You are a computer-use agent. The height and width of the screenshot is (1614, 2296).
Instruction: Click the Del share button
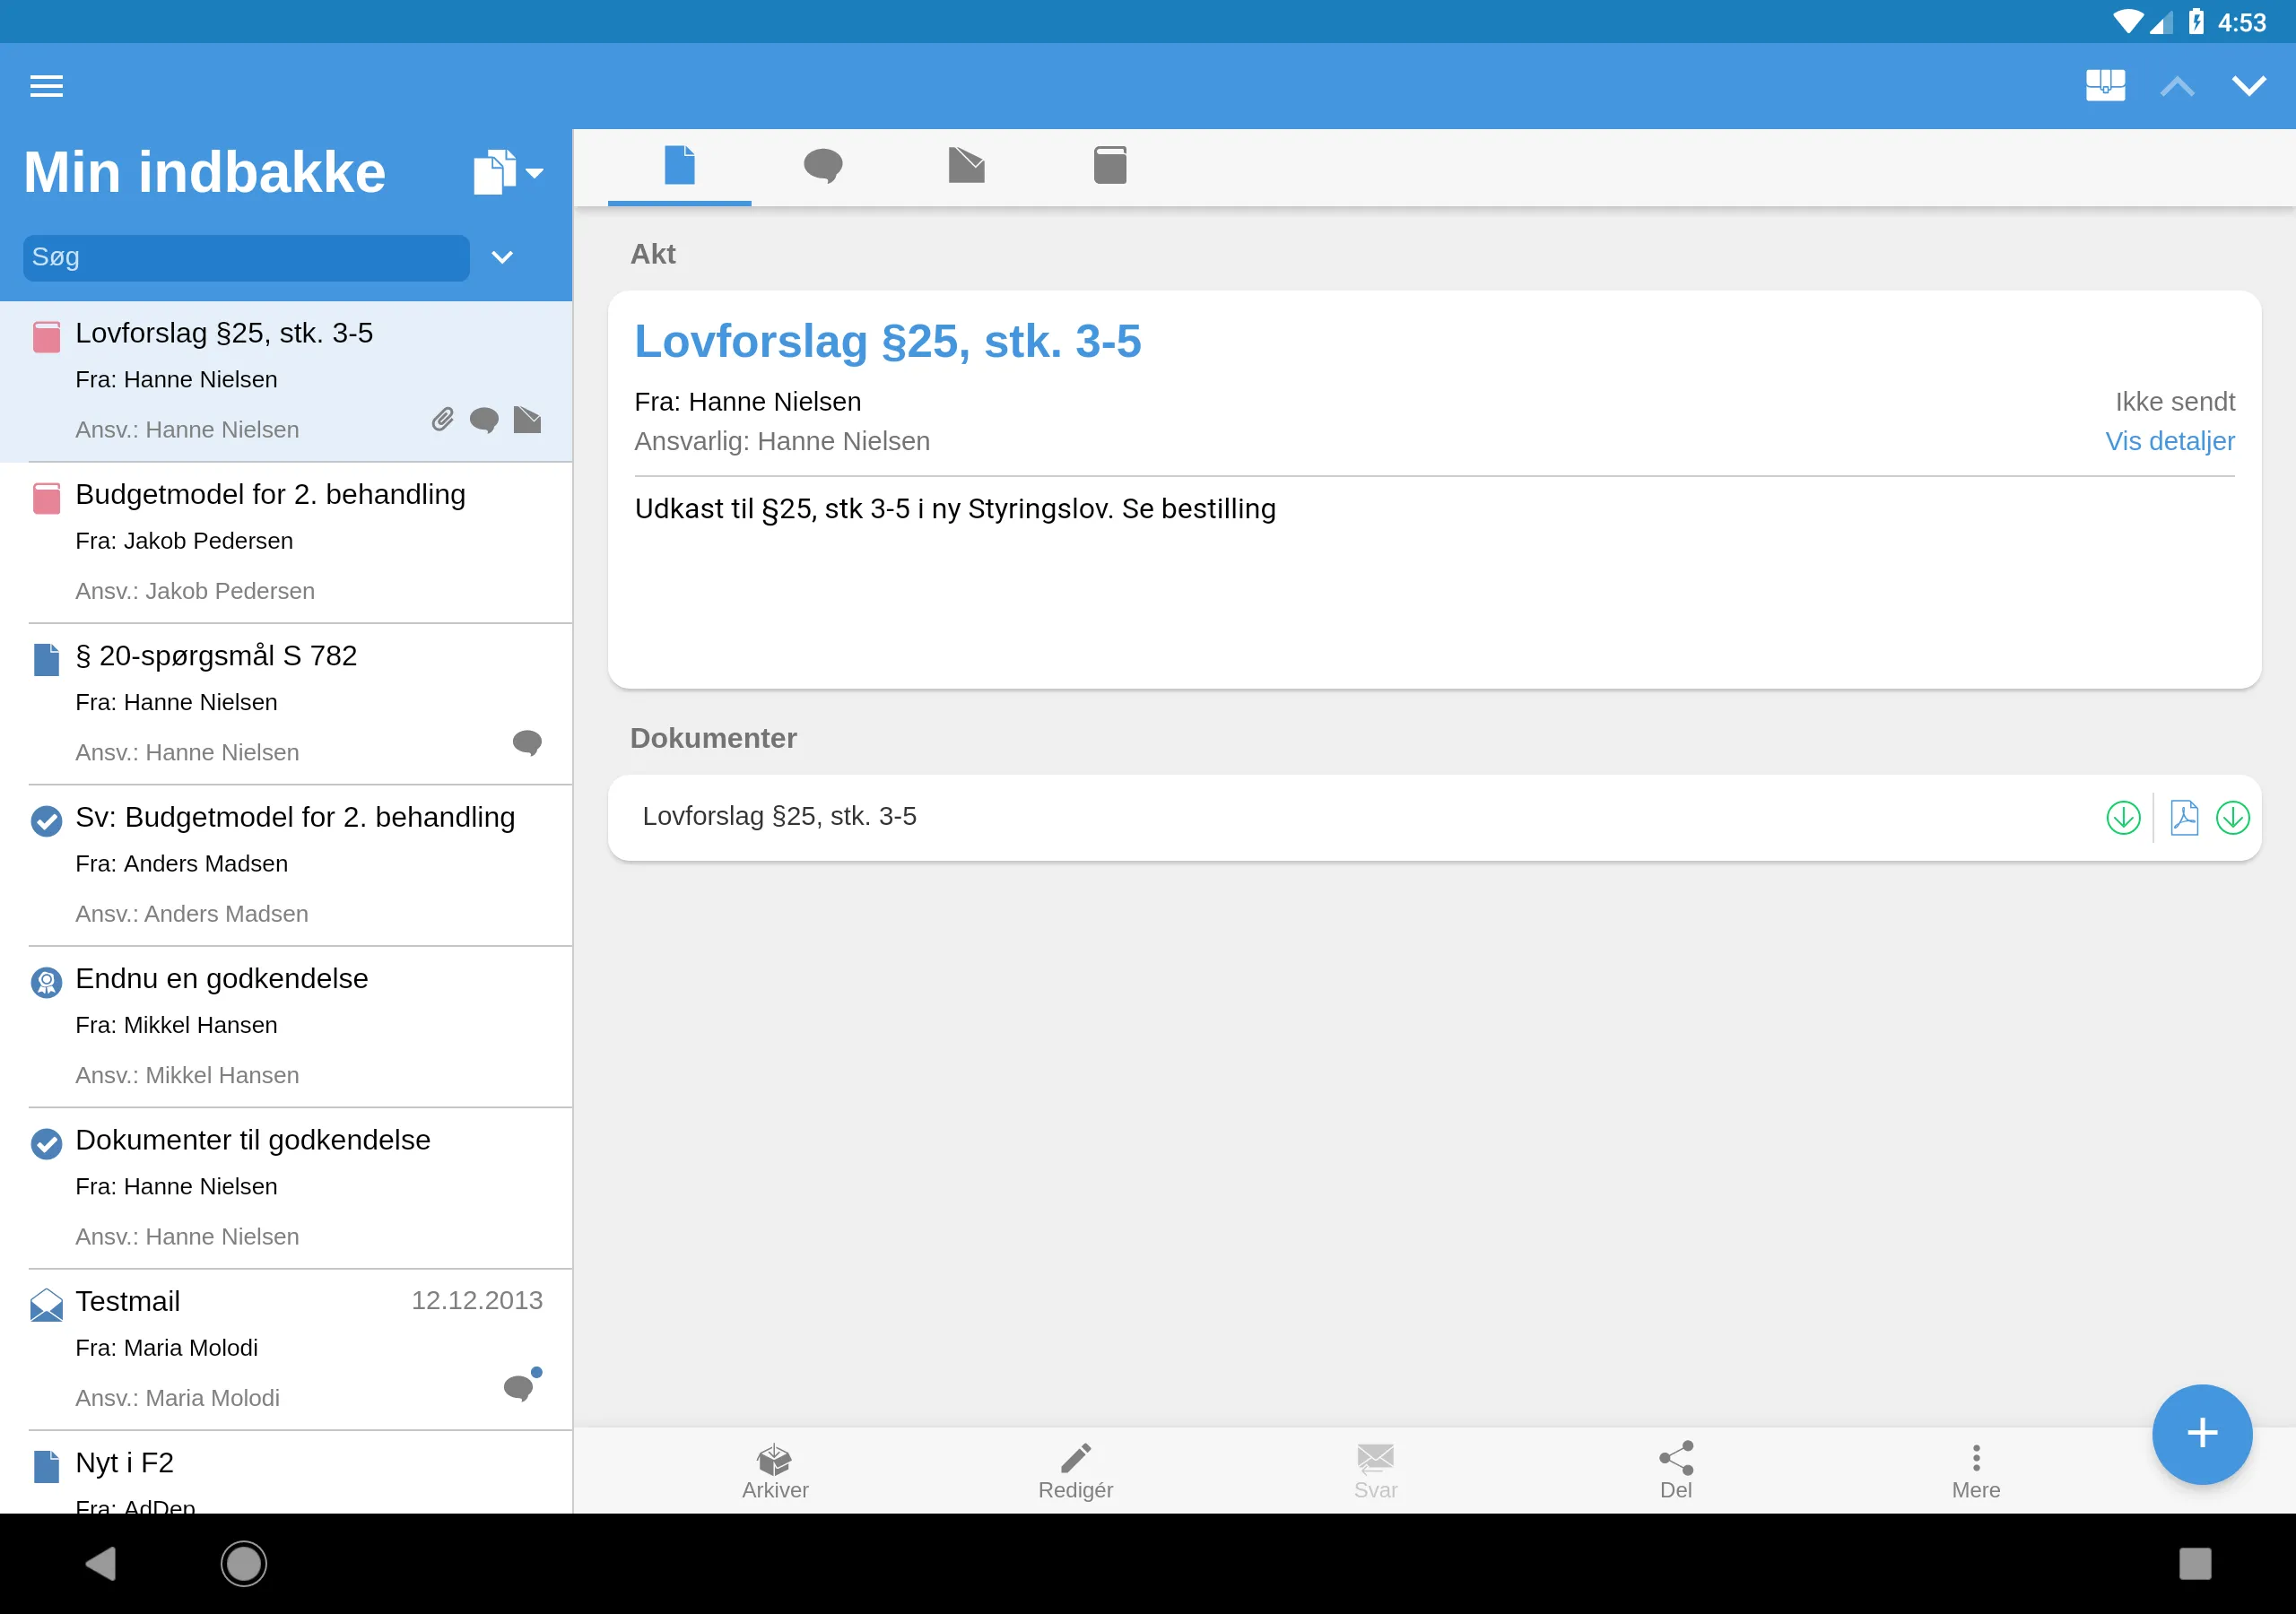coord(1675,1471)
